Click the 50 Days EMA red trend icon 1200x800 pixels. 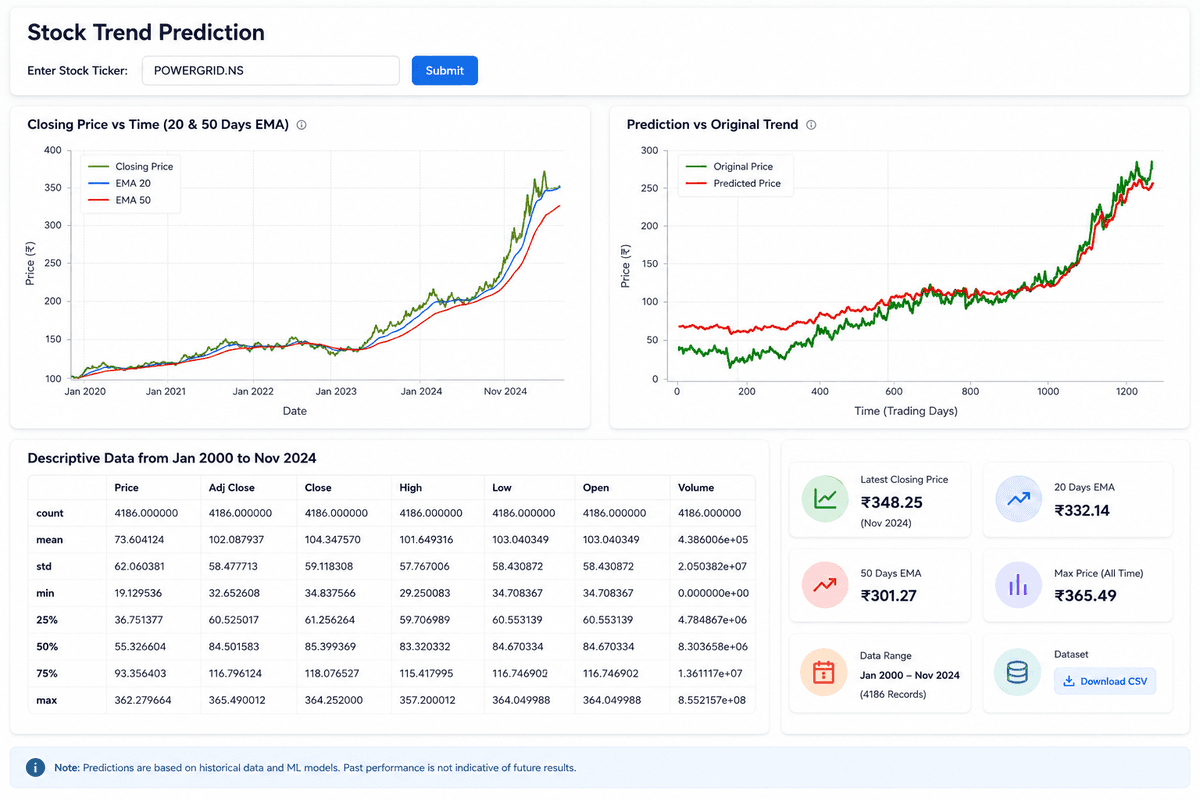tap(826, 585)
